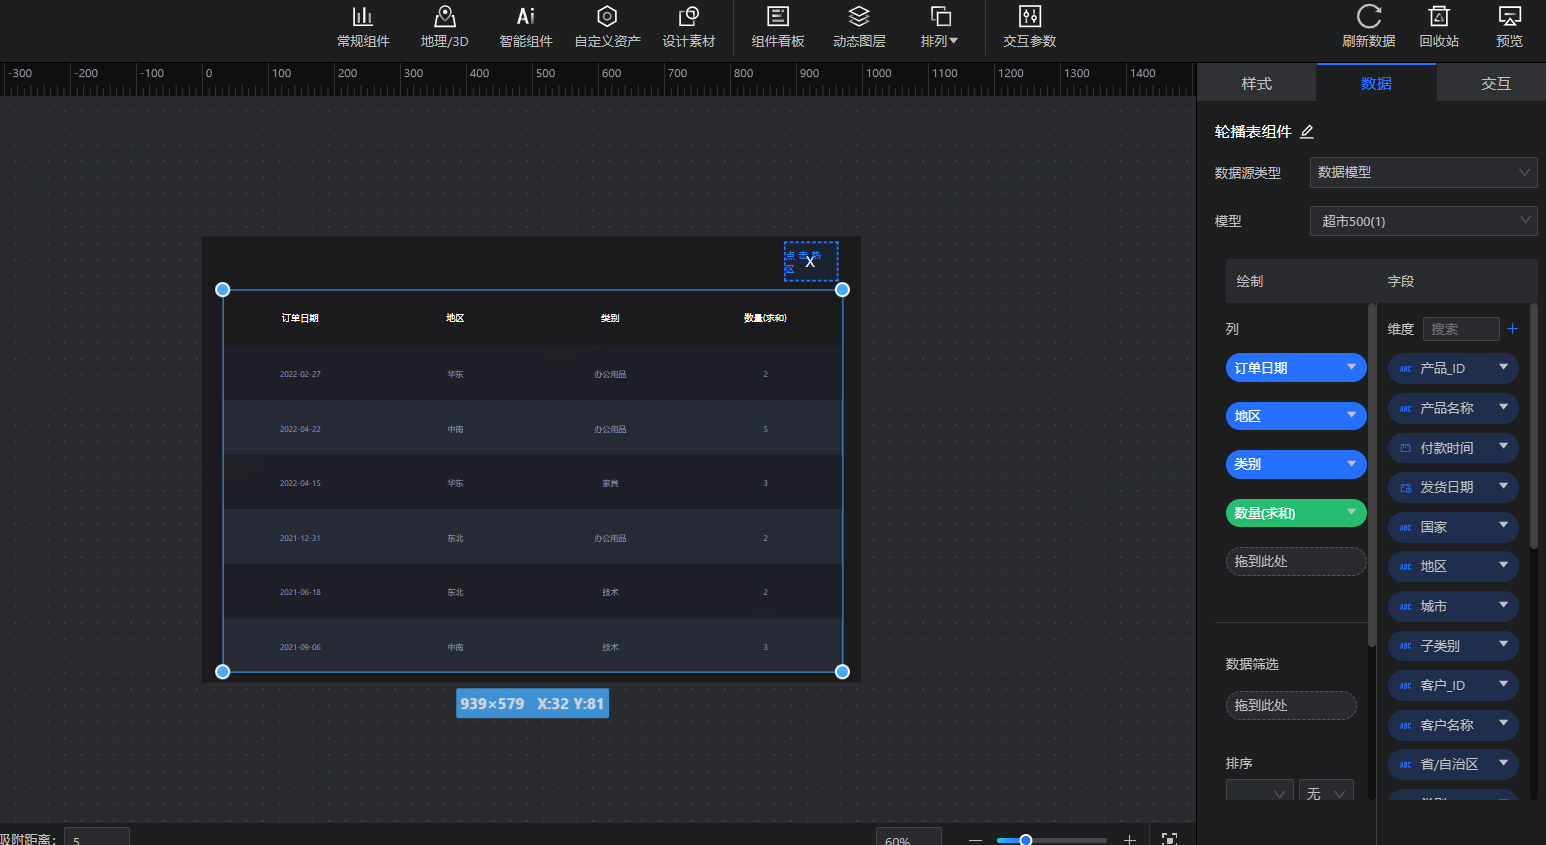Switch to the 交互 interaction tab
Screen dimensions: 1546x845
coord(1496,84)
